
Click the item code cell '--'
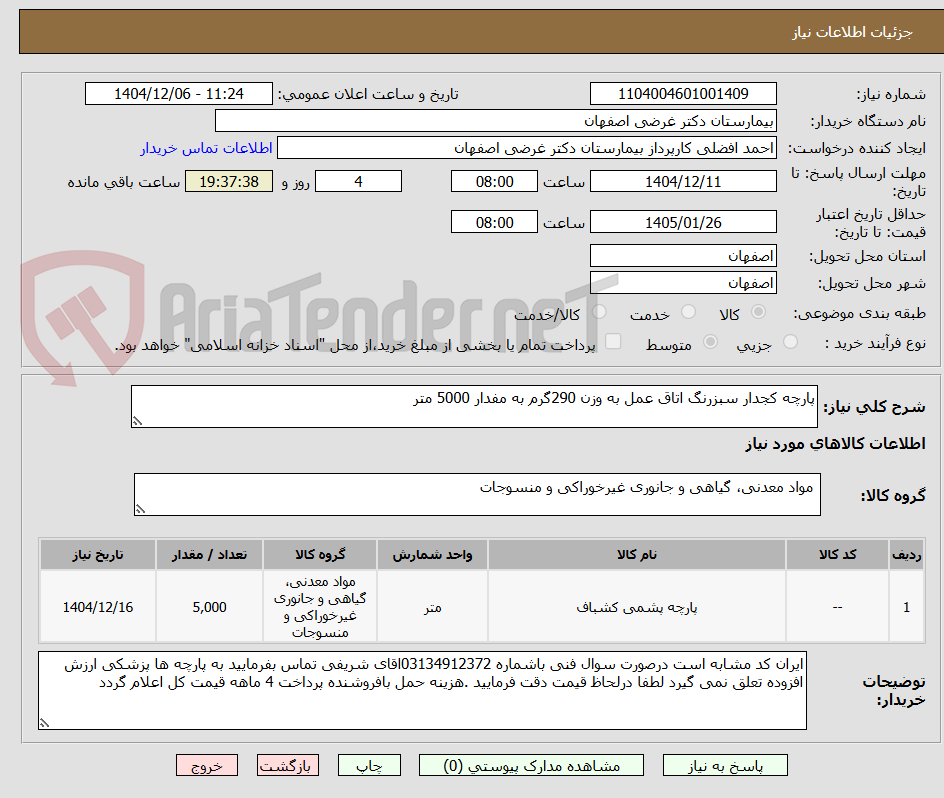coord(837,607)
